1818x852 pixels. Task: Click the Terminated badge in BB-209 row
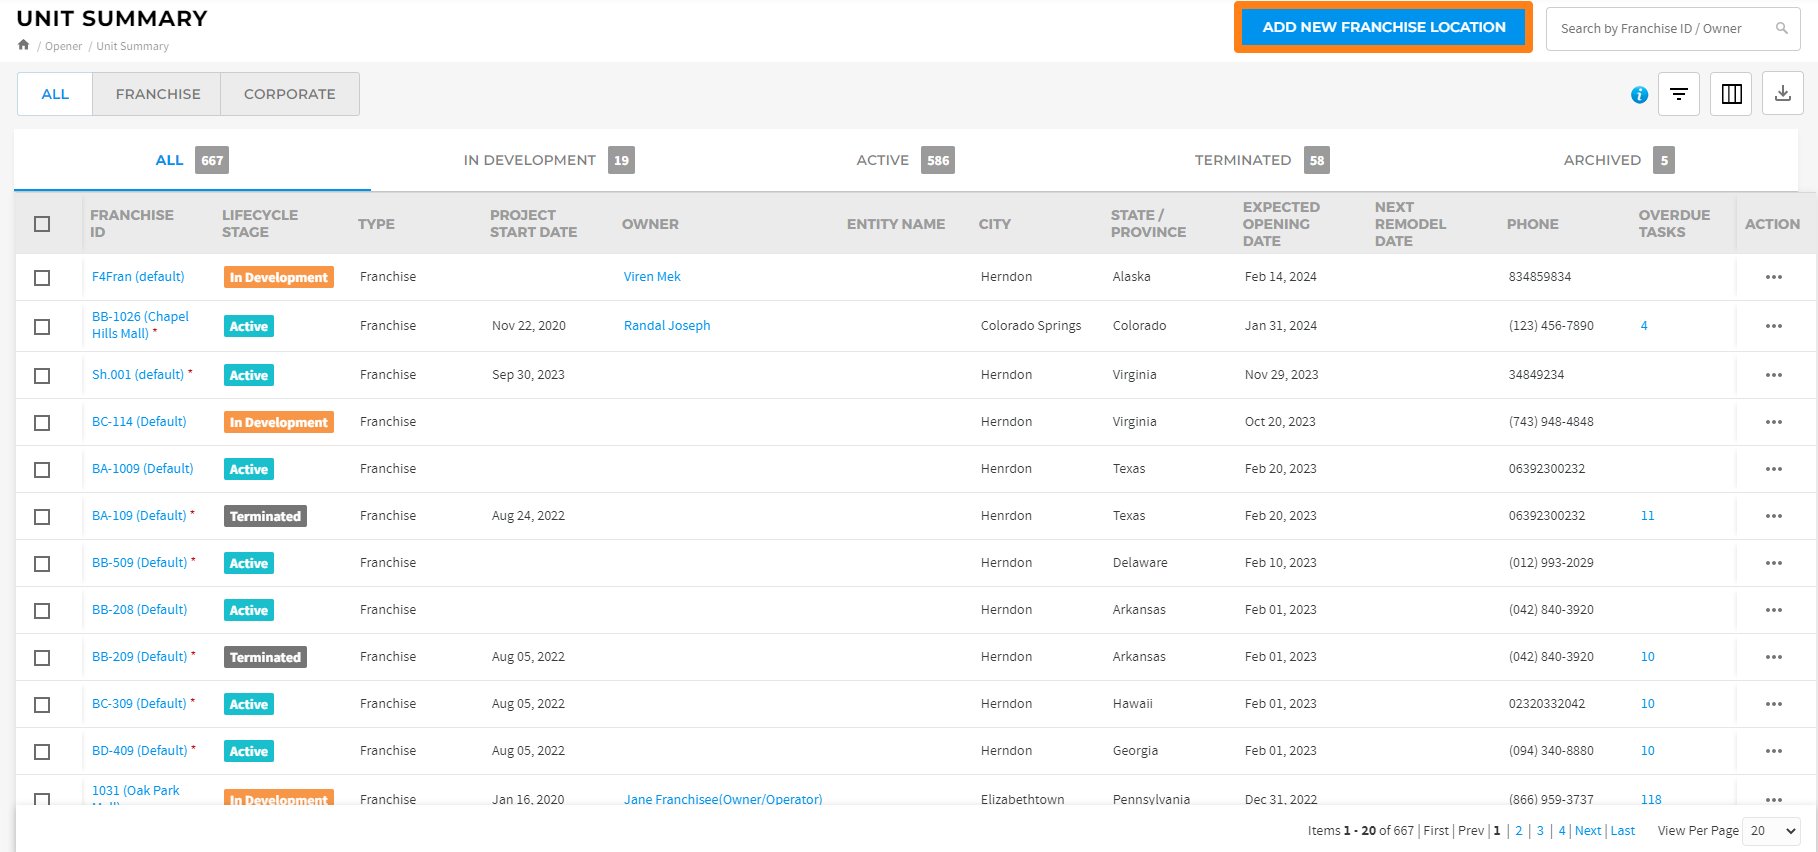pos(265,657)
